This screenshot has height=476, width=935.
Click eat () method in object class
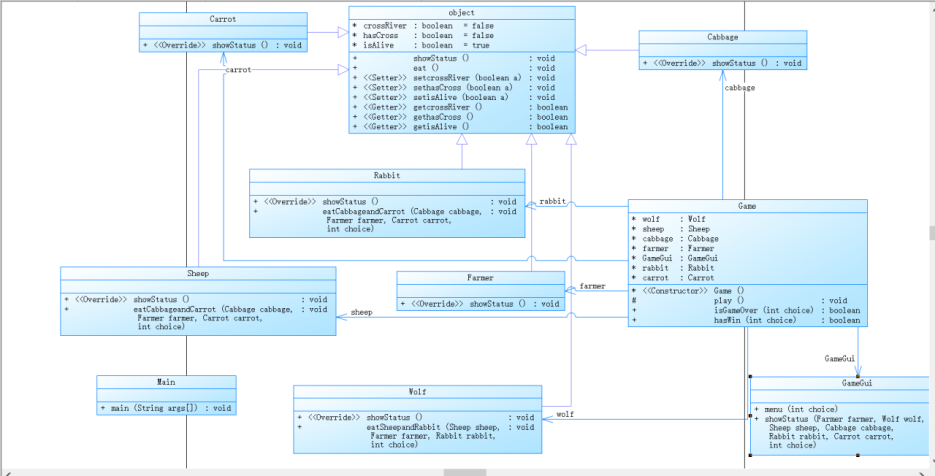tap(454, 68)
